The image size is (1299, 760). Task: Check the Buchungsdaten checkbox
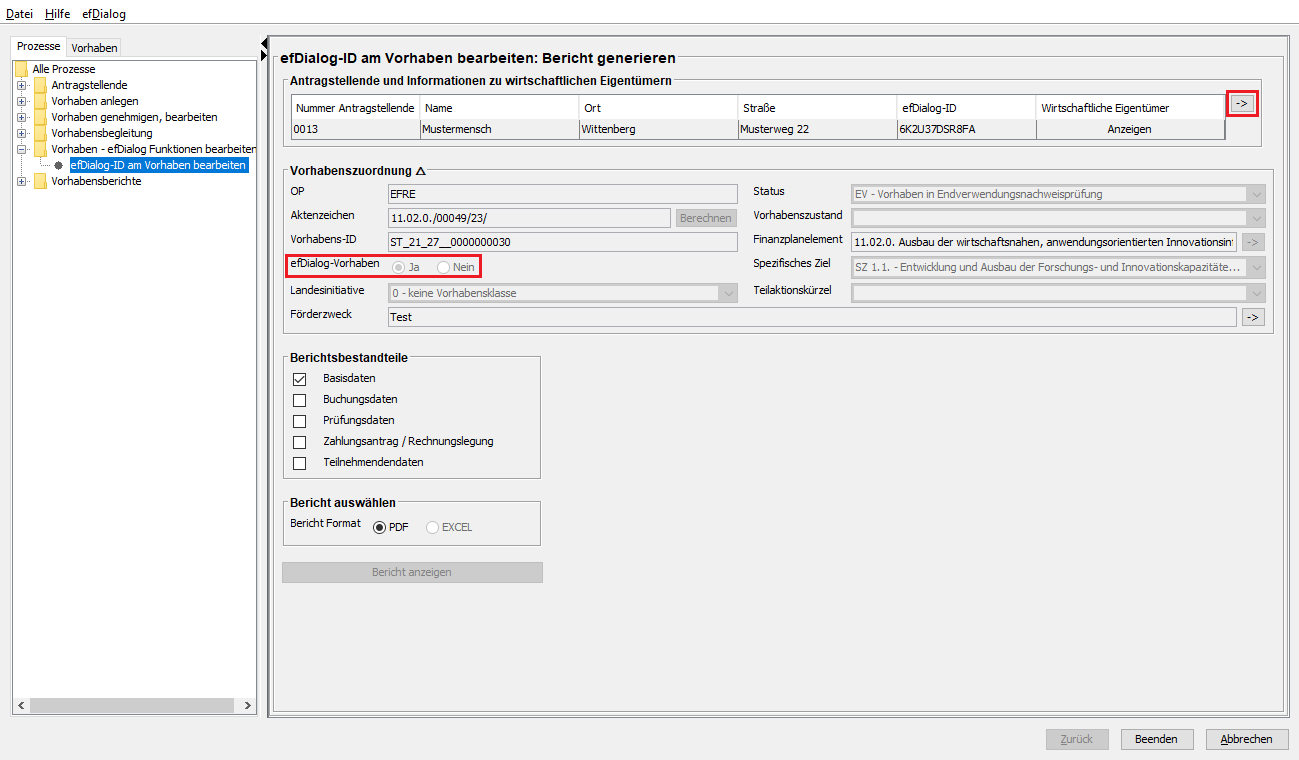click(299, 400)
